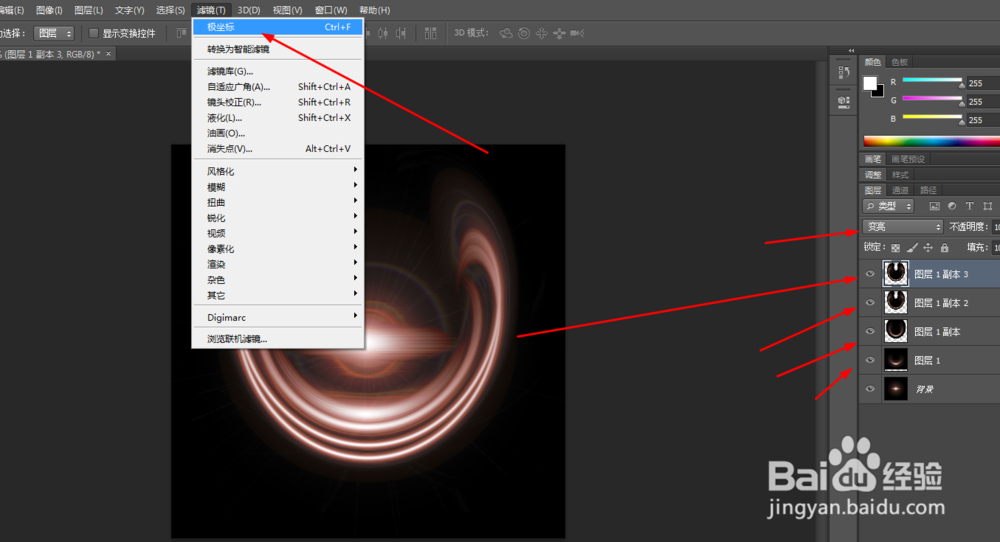This screenshot has width=1000, height=542.
Task: Open the 图层 auto-select dropdown in options bar
Action: [x=54, y=33]
